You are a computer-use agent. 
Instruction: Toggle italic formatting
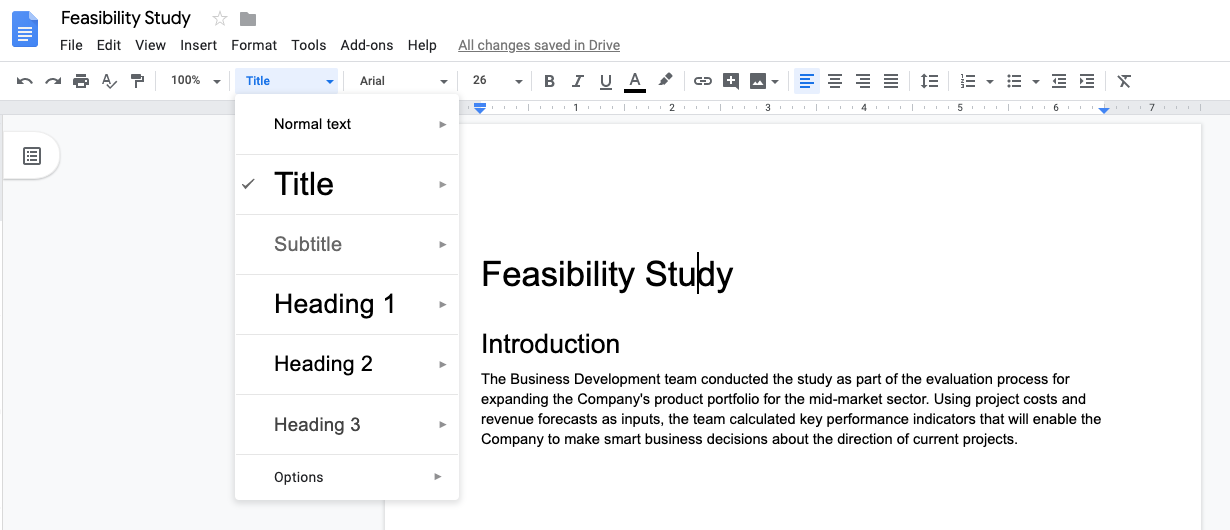point(577,81)
